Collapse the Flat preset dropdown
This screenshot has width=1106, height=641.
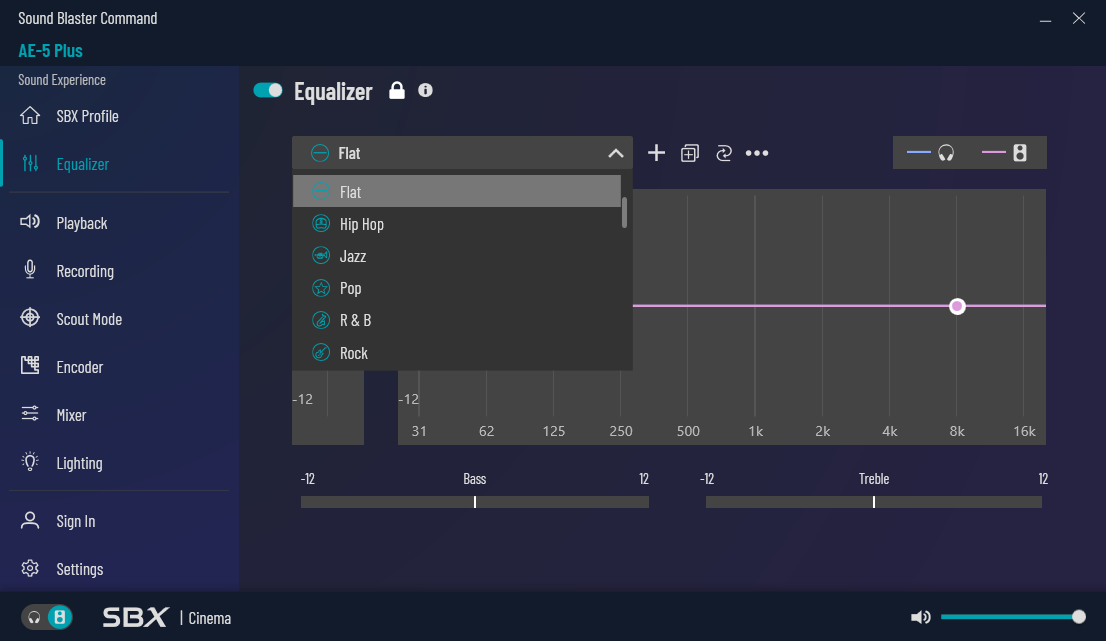[x=616, y=153]
